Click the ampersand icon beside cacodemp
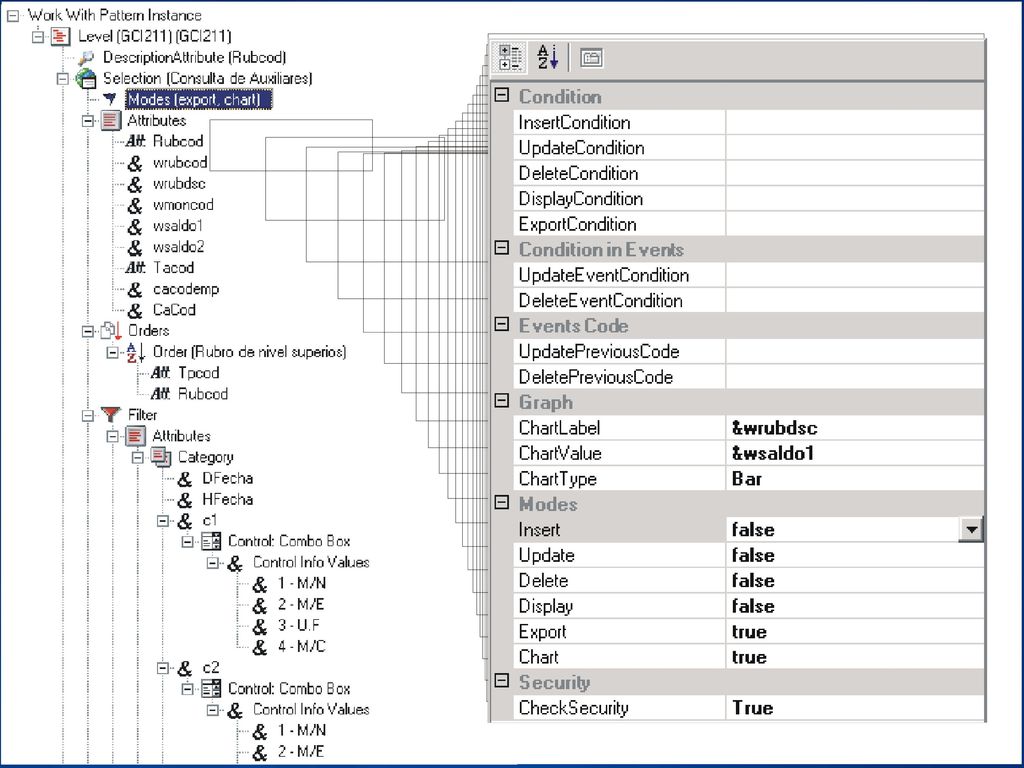 (135, 289)
